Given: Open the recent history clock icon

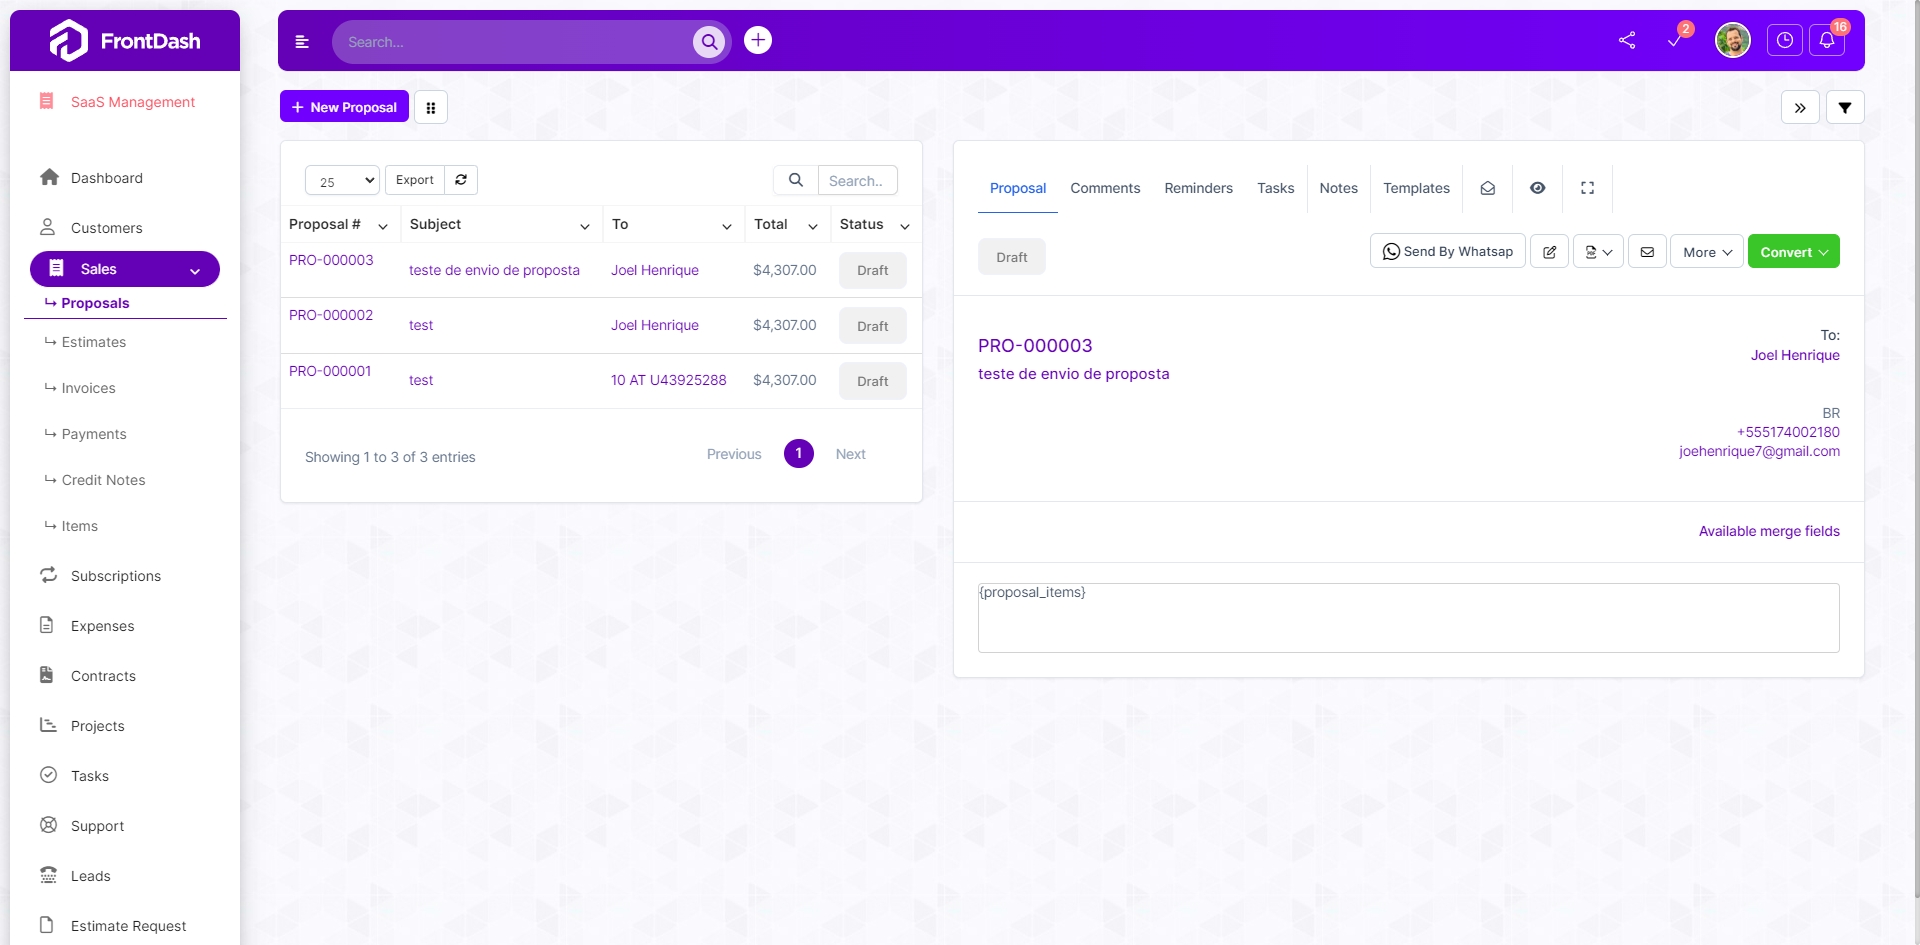Looking at the screenshot, I should (1785, 40).
